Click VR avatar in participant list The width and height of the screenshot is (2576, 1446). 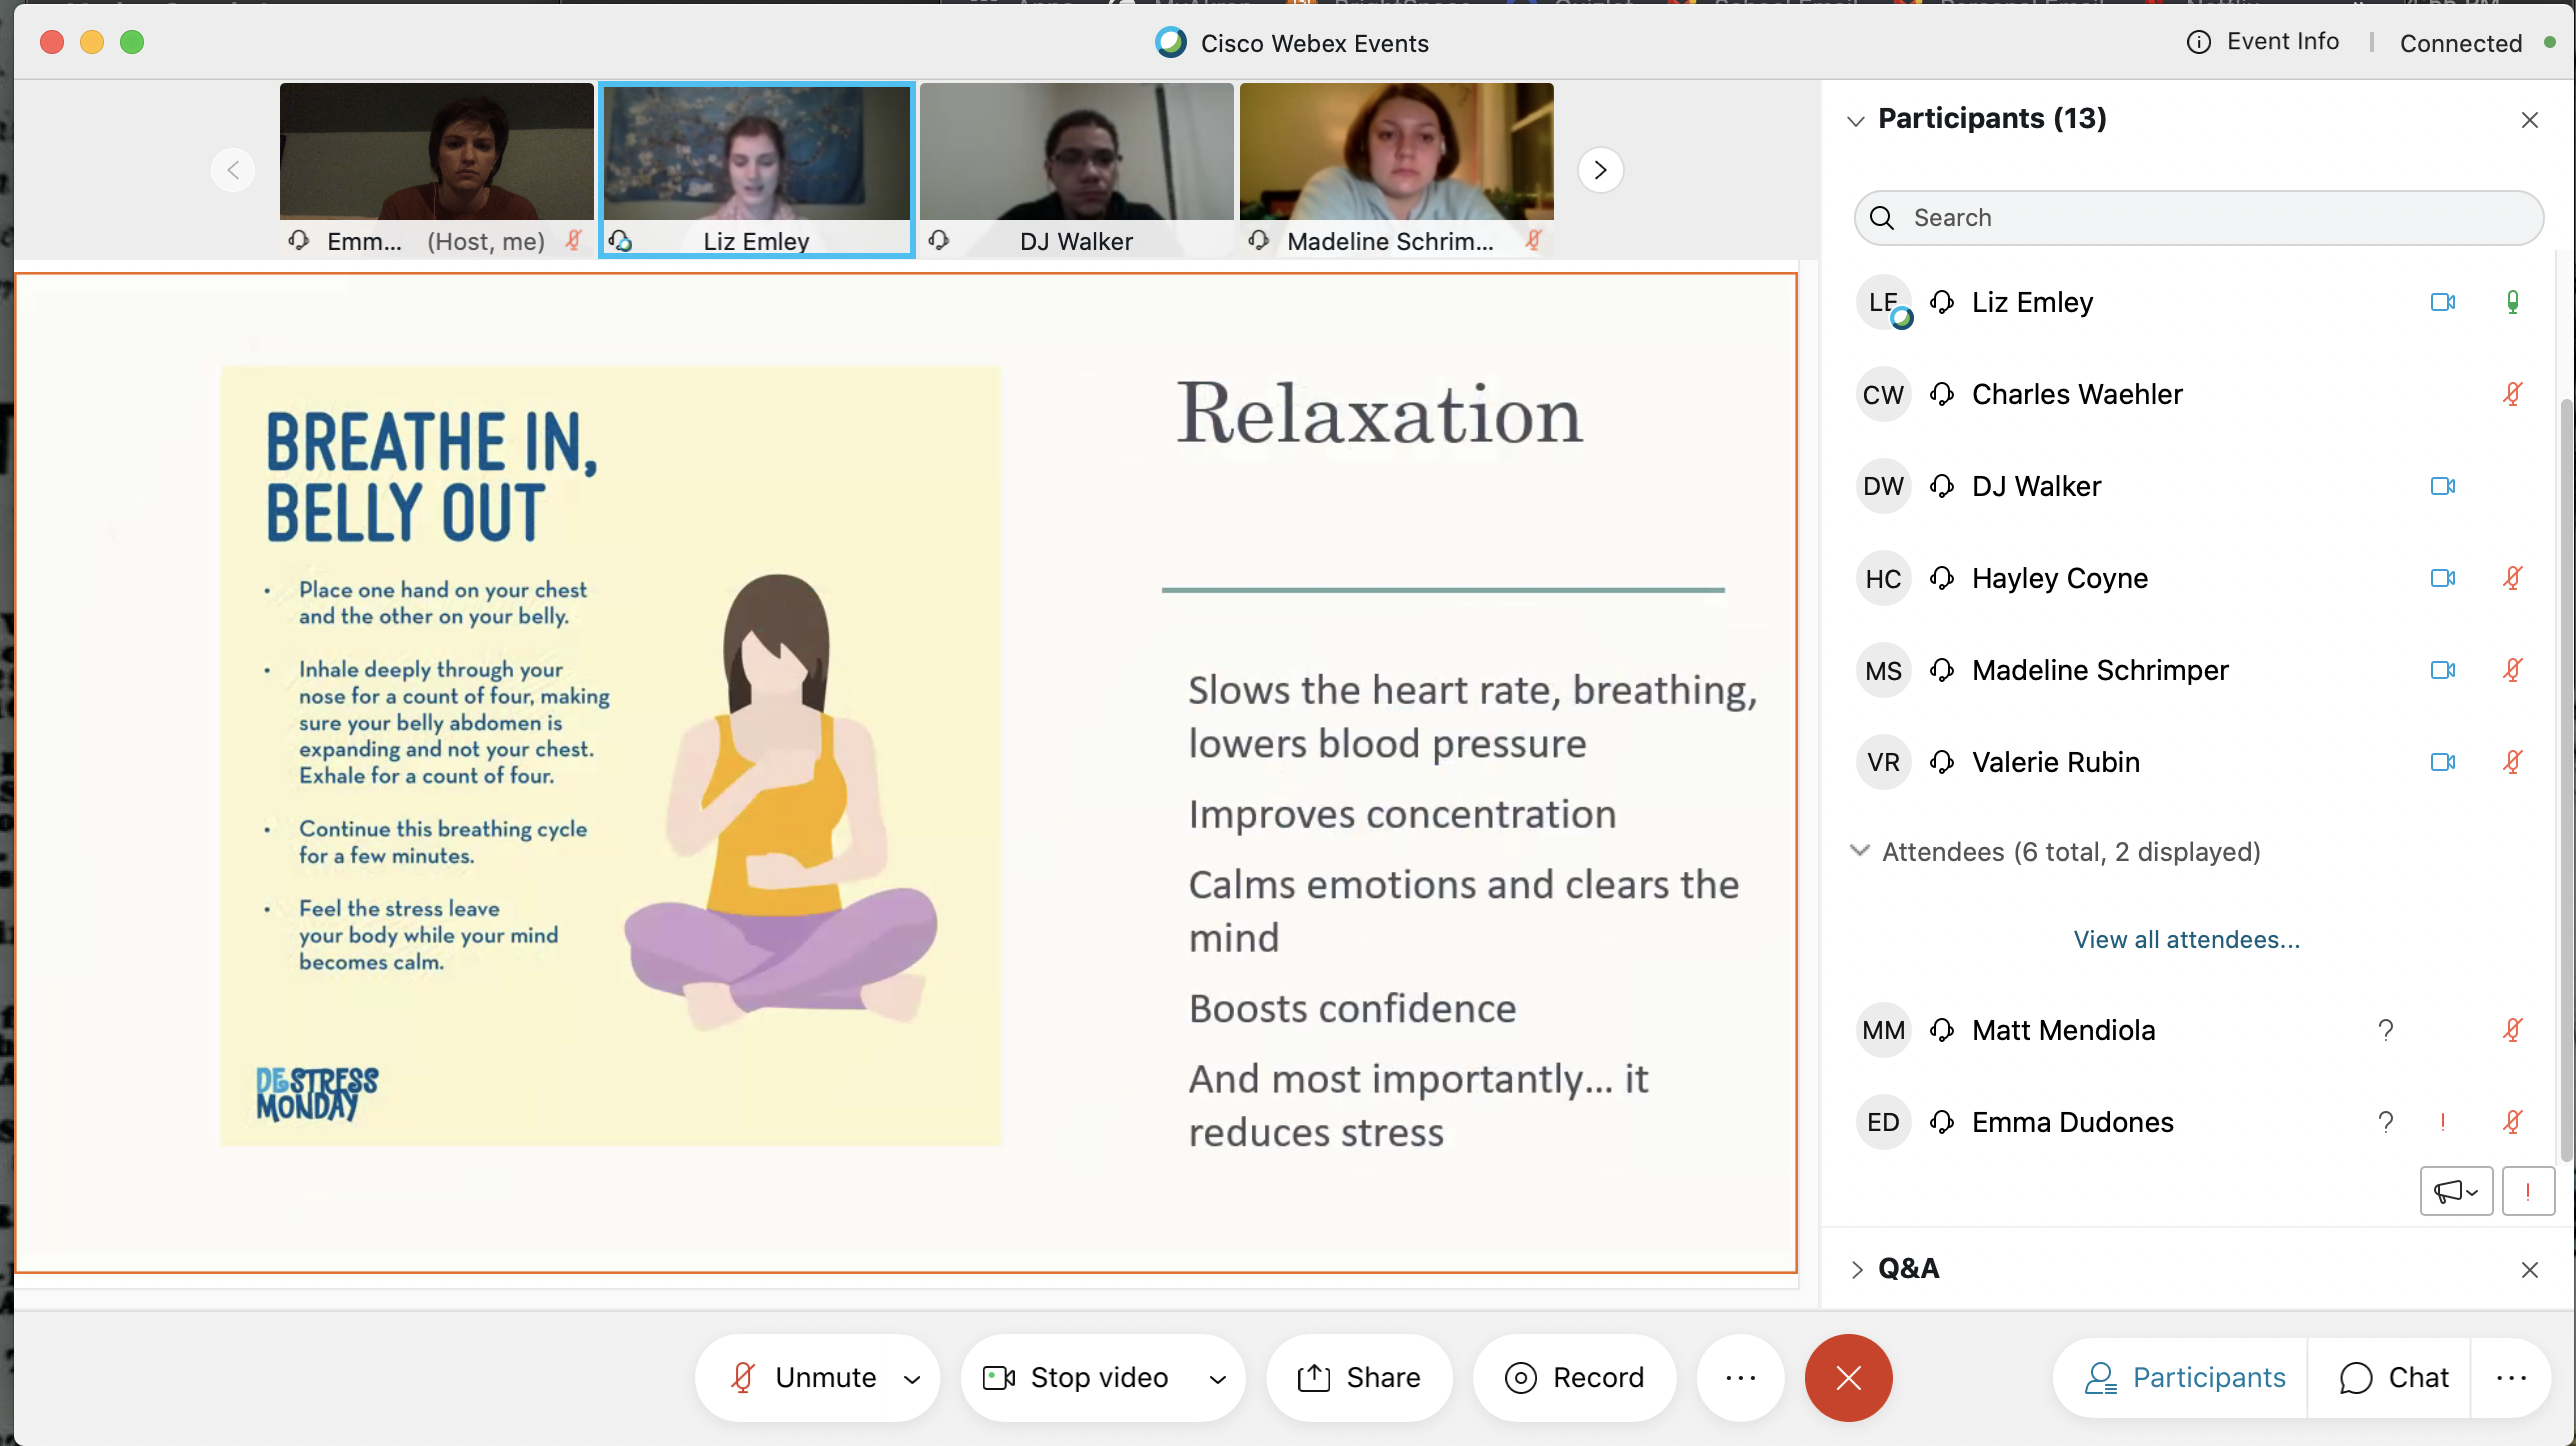(1883, 762)
